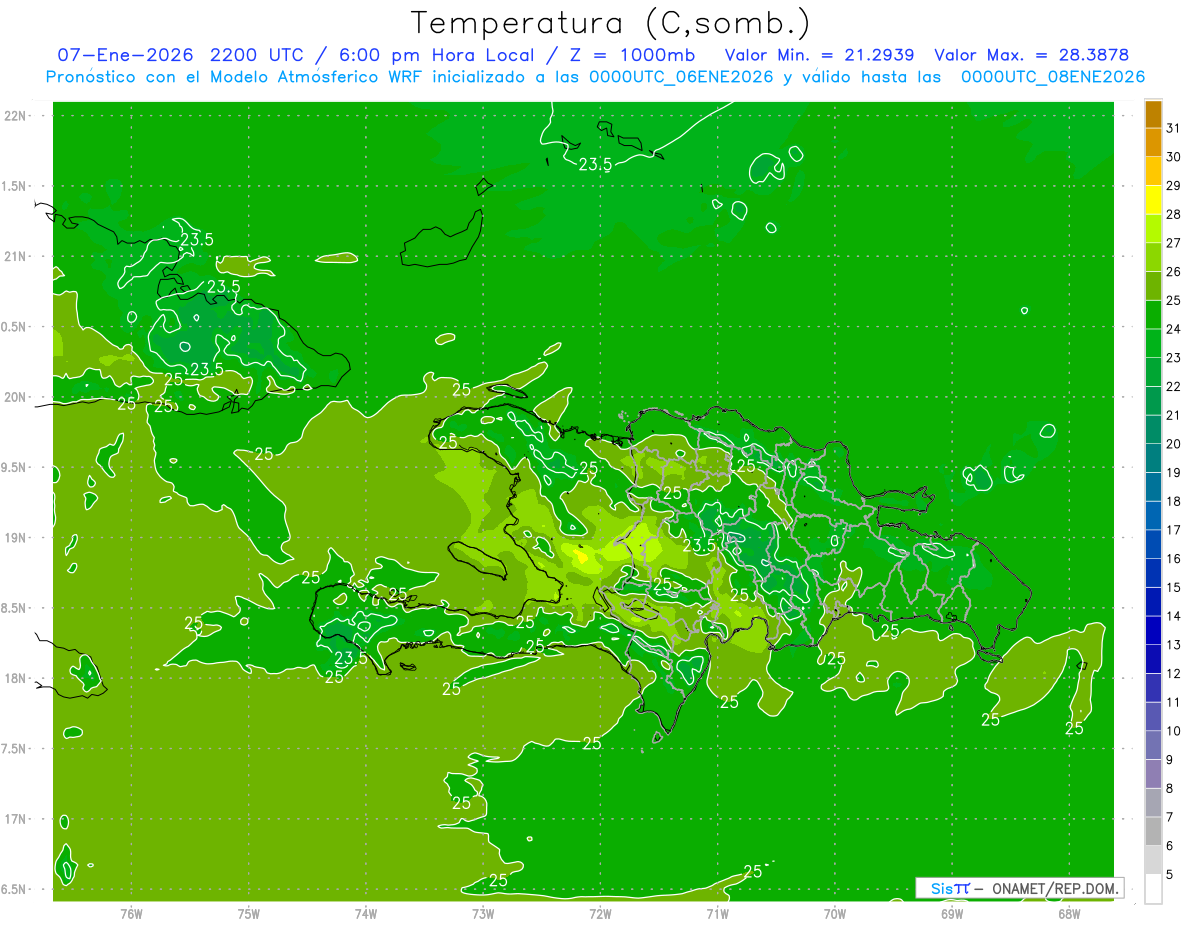Click the "68W" longitude axis label

[1069, 914]
